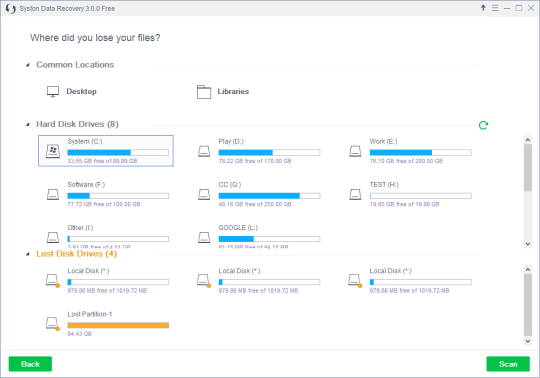Click the upgrade arrow icon in title bar
The width and height of the screenshot is (540, 378).
483,8
